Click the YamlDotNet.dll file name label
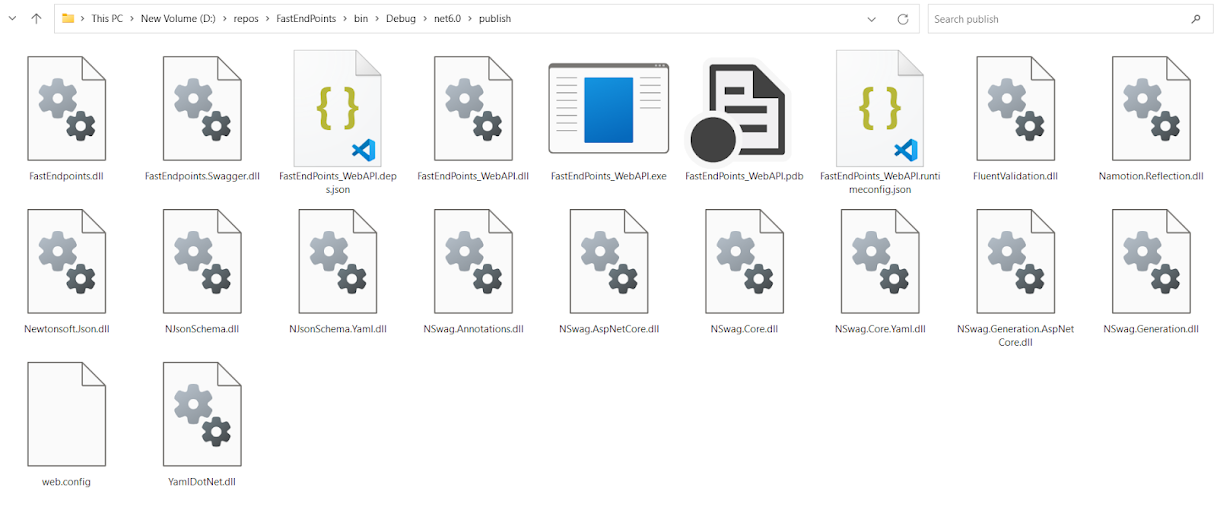Image resolution: width=1217 pixels, height=532 pixels. (202, 482)
